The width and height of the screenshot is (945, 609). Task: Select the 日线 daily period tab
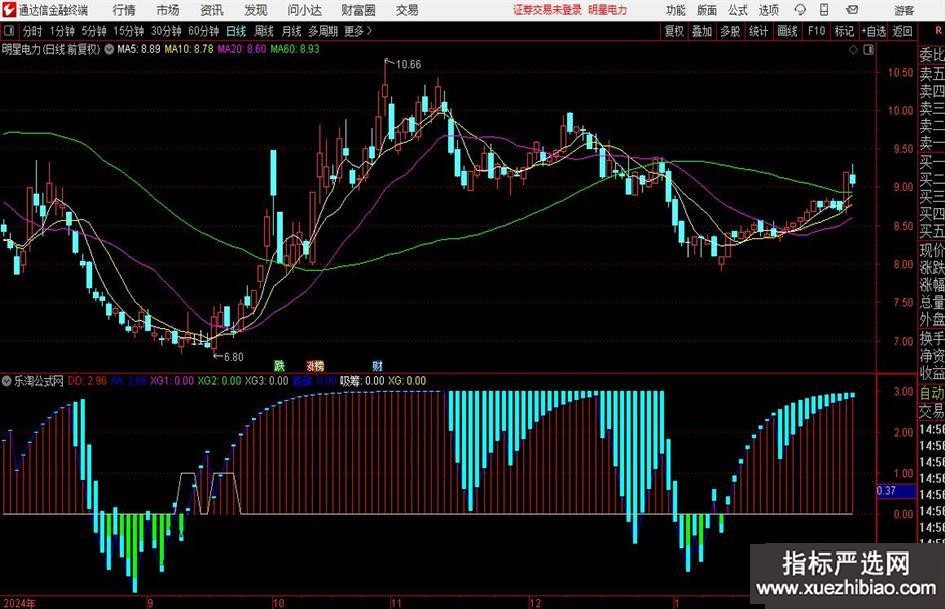(x=236, y=31)
